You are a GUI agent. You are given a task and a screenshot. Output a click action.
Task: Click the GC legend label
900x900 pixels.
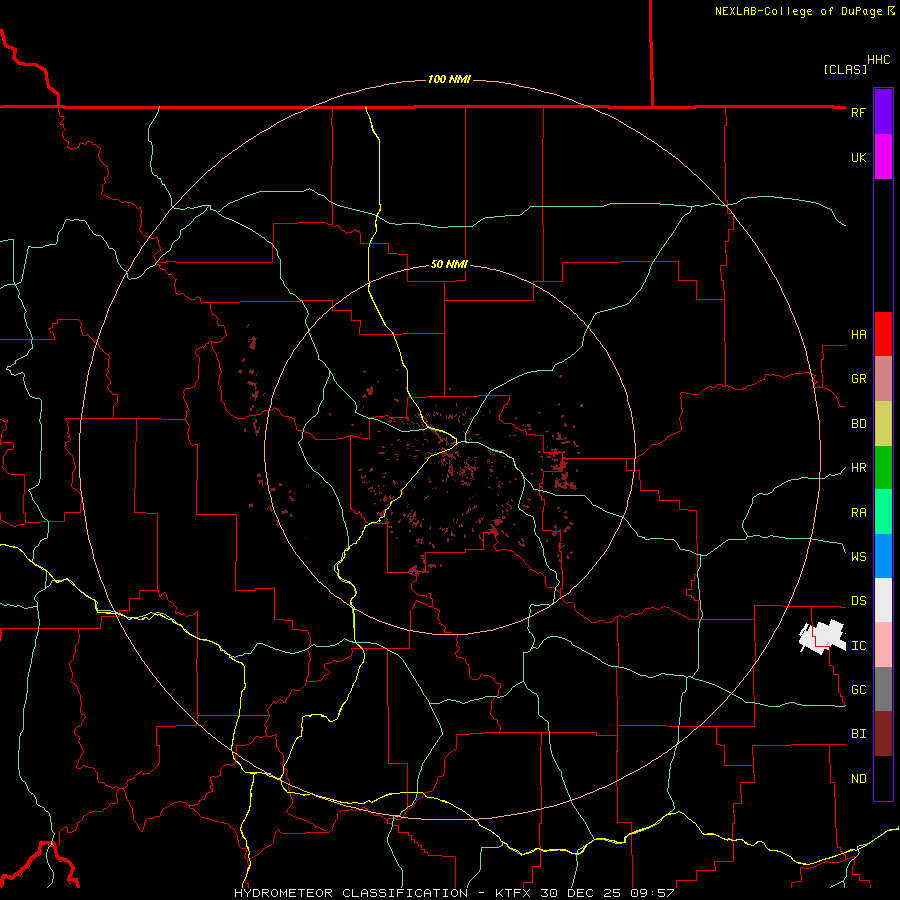coord(858,690)
